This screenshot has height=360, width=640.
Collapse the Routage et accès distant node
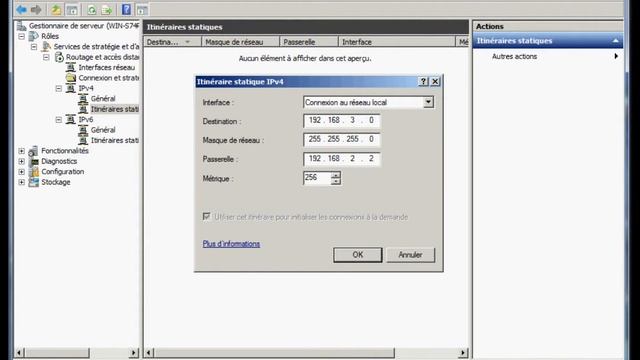pyautogui.click(x=47, y=57)
